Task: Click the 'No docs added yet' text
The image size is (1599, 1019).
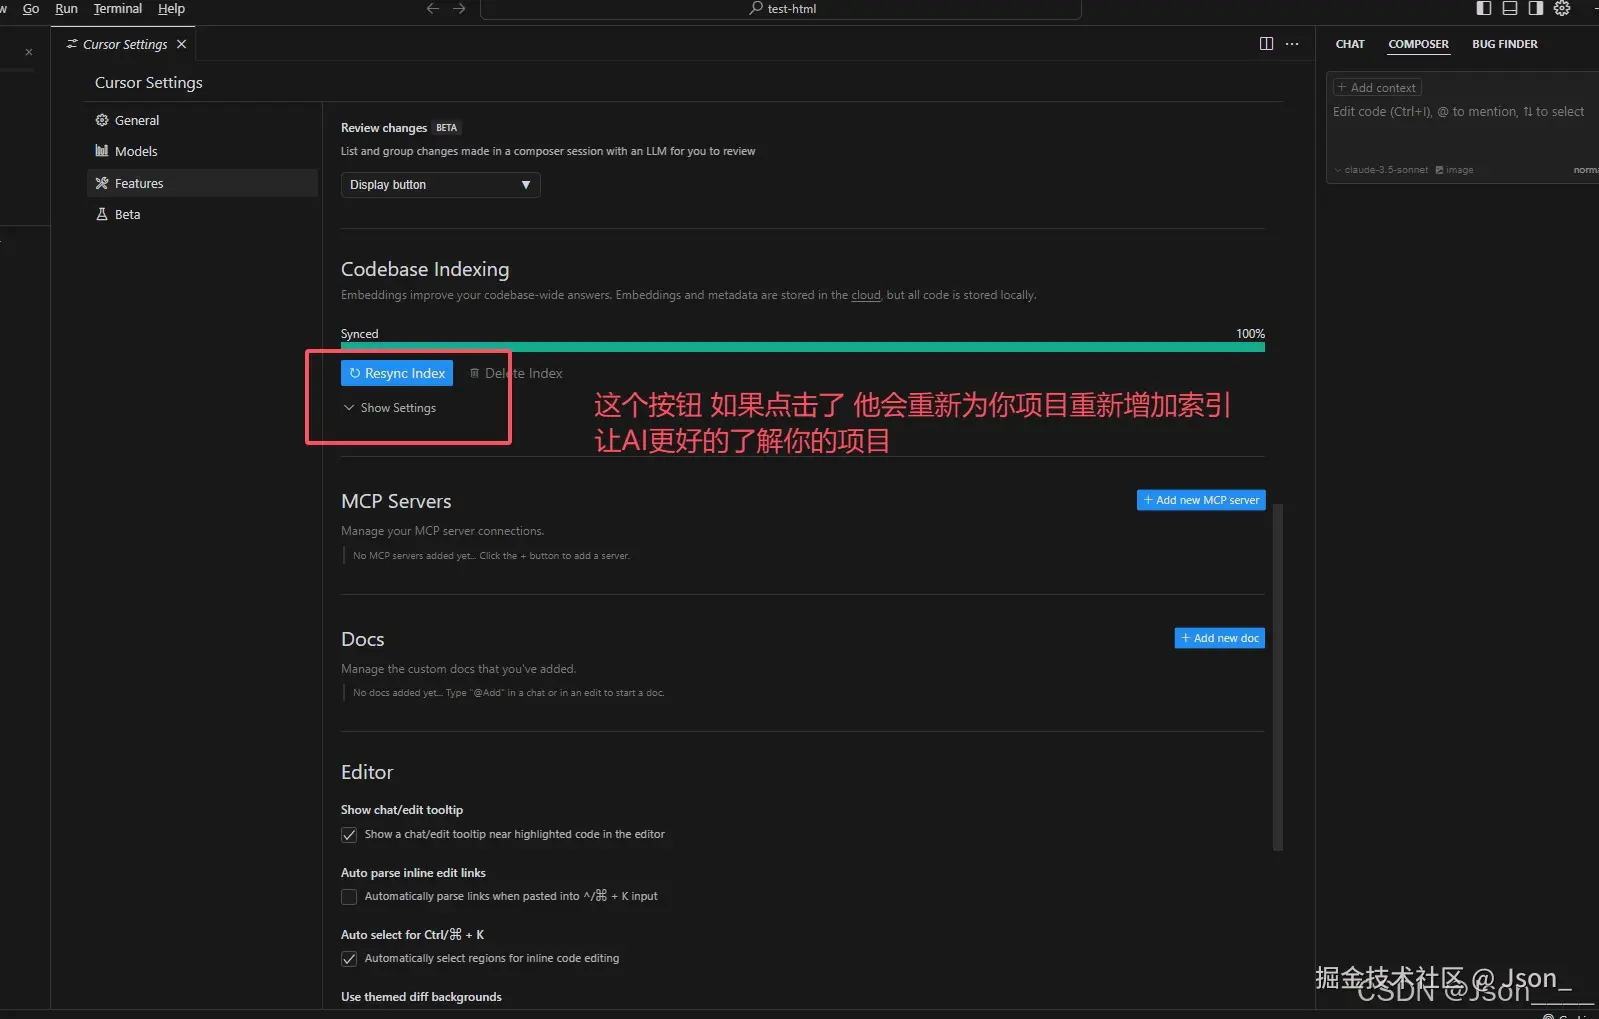Action: click(508, 693)
